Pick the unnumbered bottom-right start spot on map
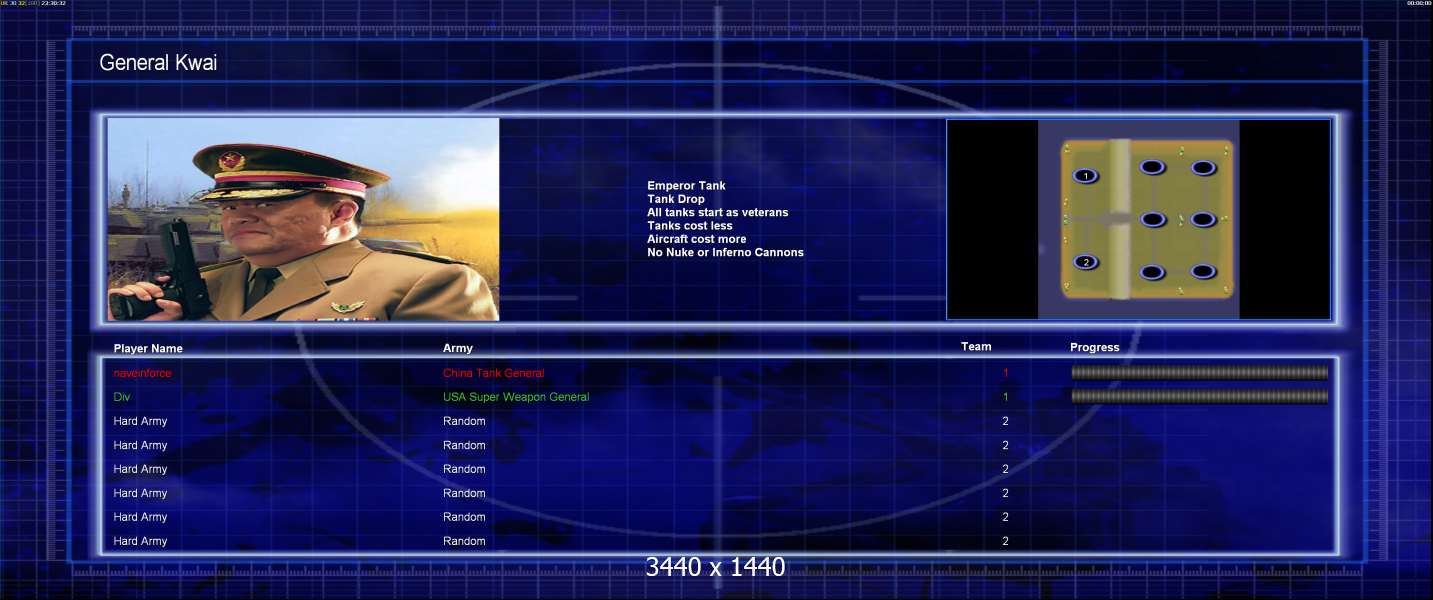This screenshot has height=600, width=1433. point(1203,272)
